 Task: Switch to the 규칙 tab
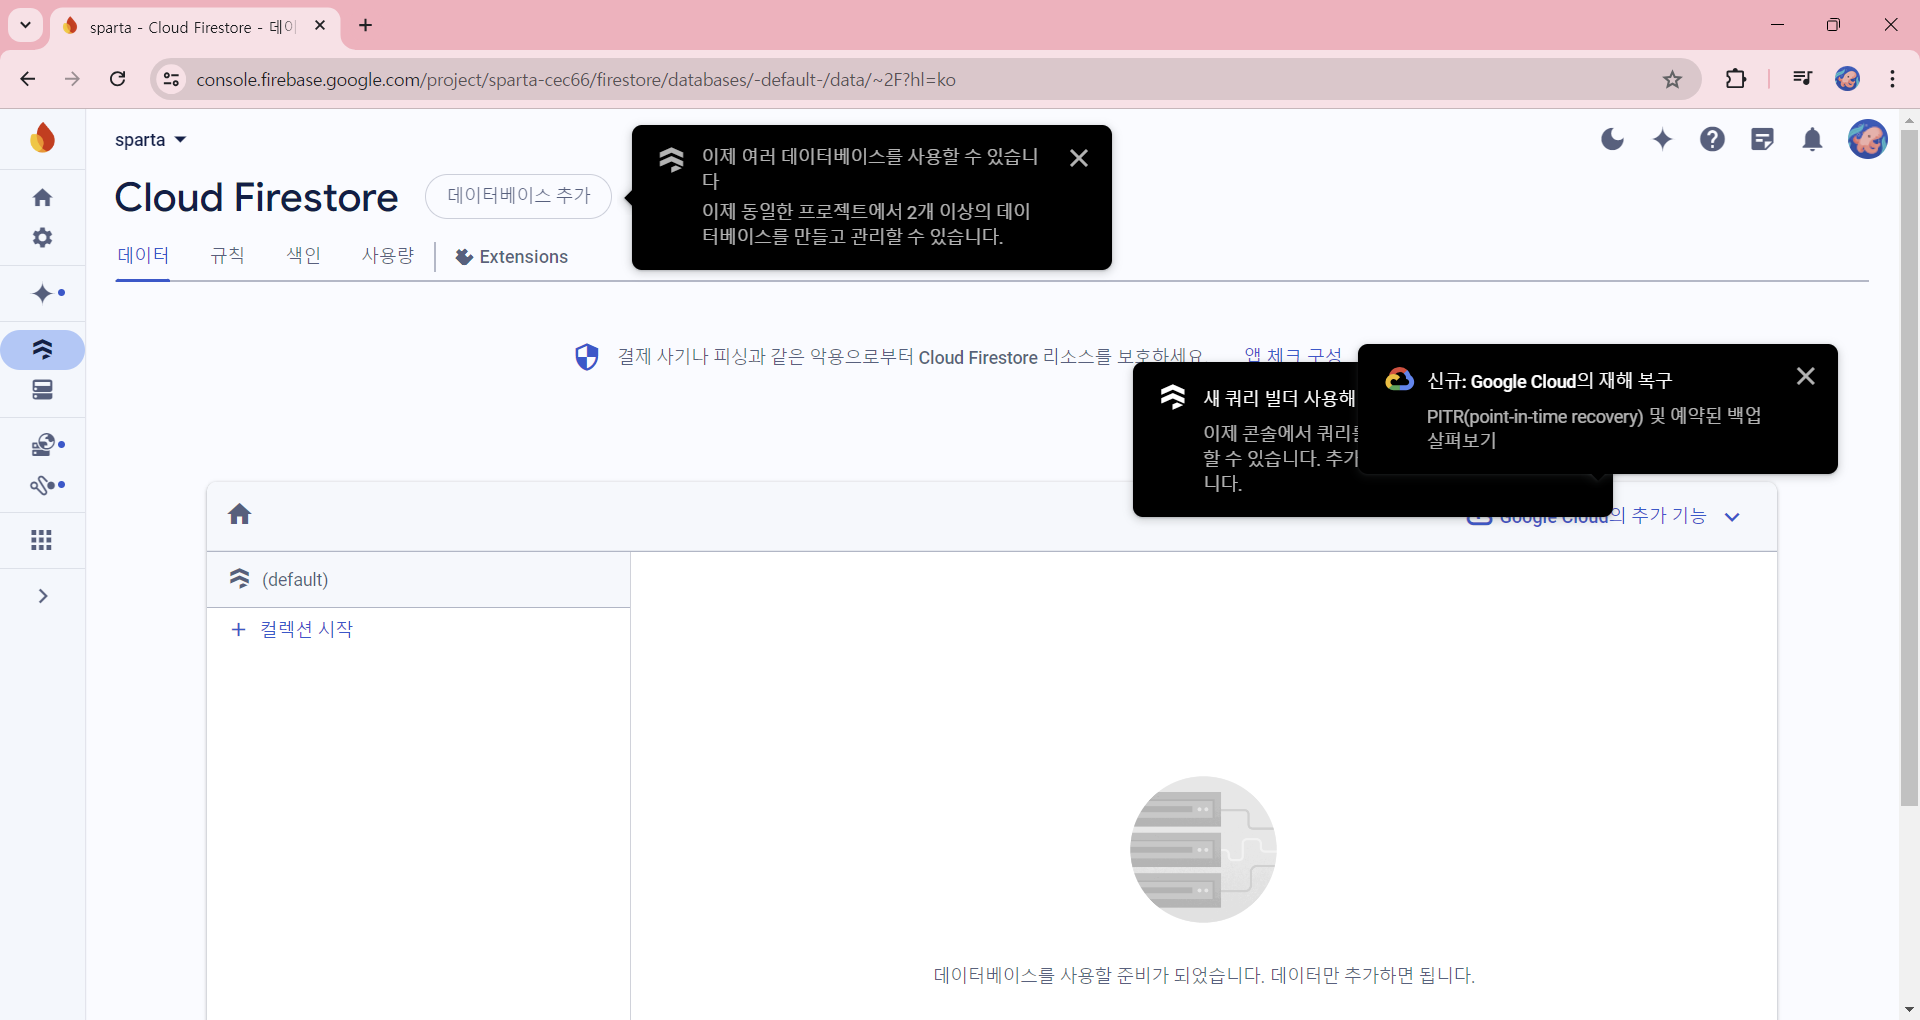pos(227,256)
